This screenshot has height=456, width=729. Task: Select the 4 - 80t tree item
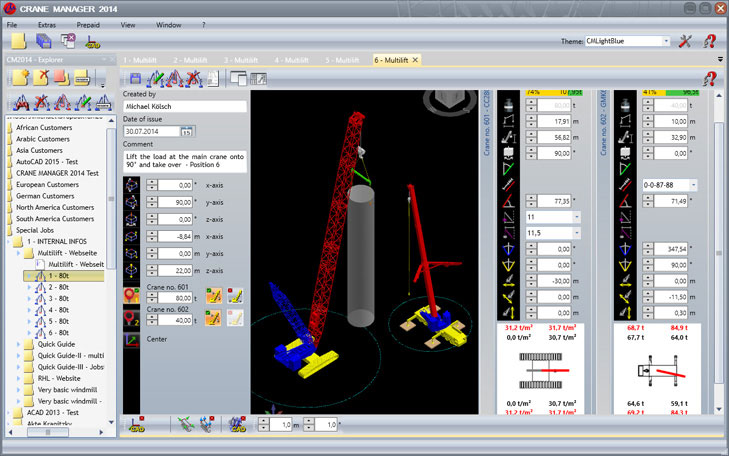pyautogui.click(x=59, y=310)
